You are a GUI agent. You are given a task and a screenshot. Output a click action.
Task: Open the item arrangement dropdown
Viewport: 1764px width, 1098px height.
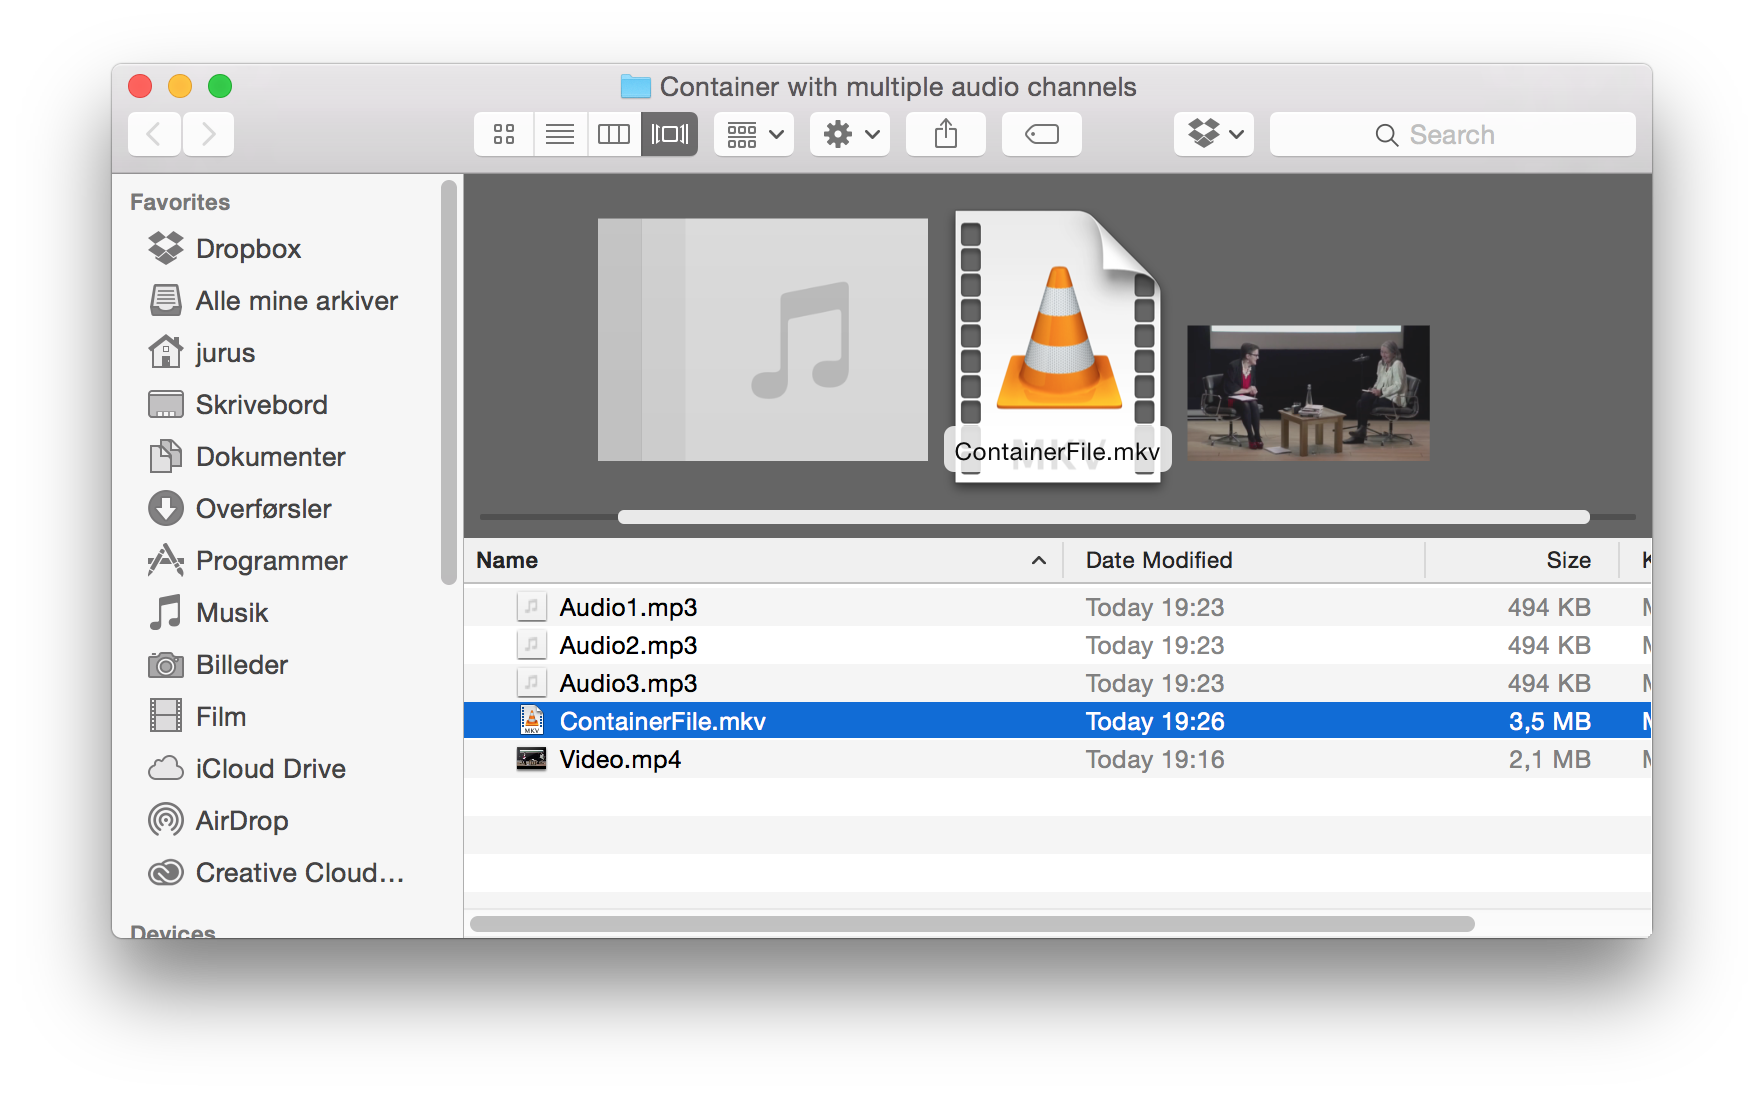754,134
